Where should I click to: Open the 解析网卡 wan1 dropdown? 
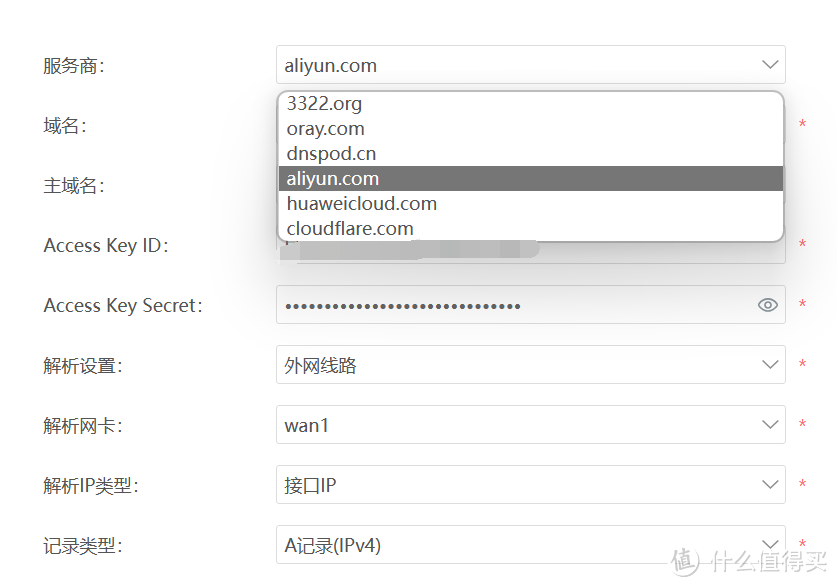point(531,424)
